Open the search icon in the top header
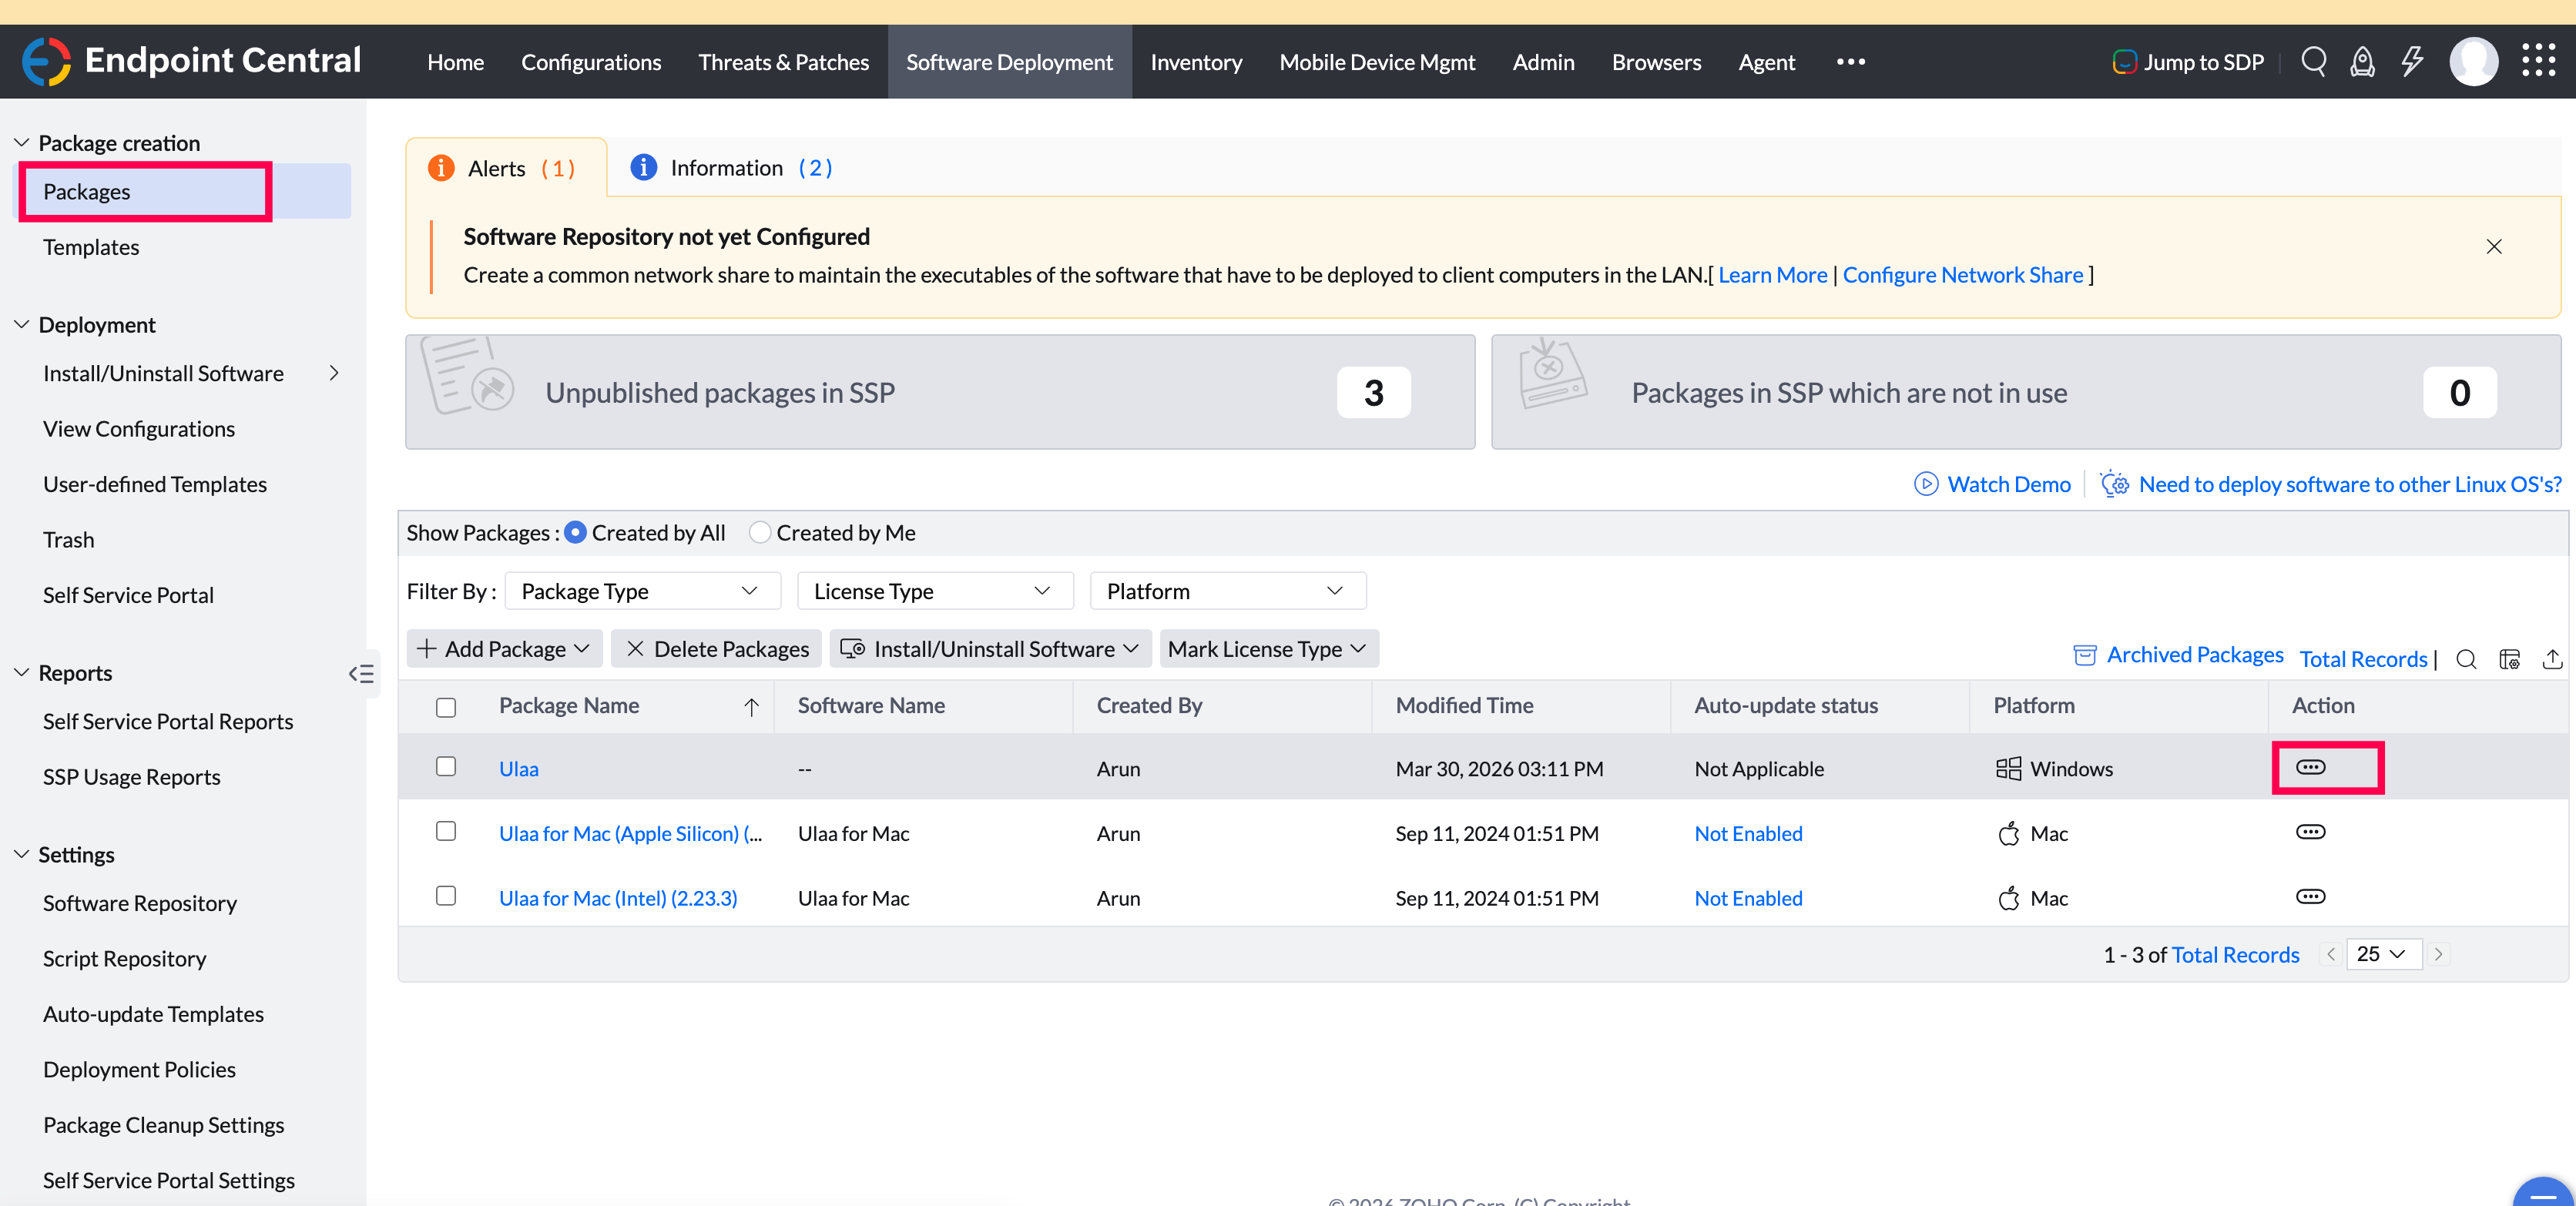Image resolution: width=2576 pixels, height=1206 pixels. coord(2313,62)
